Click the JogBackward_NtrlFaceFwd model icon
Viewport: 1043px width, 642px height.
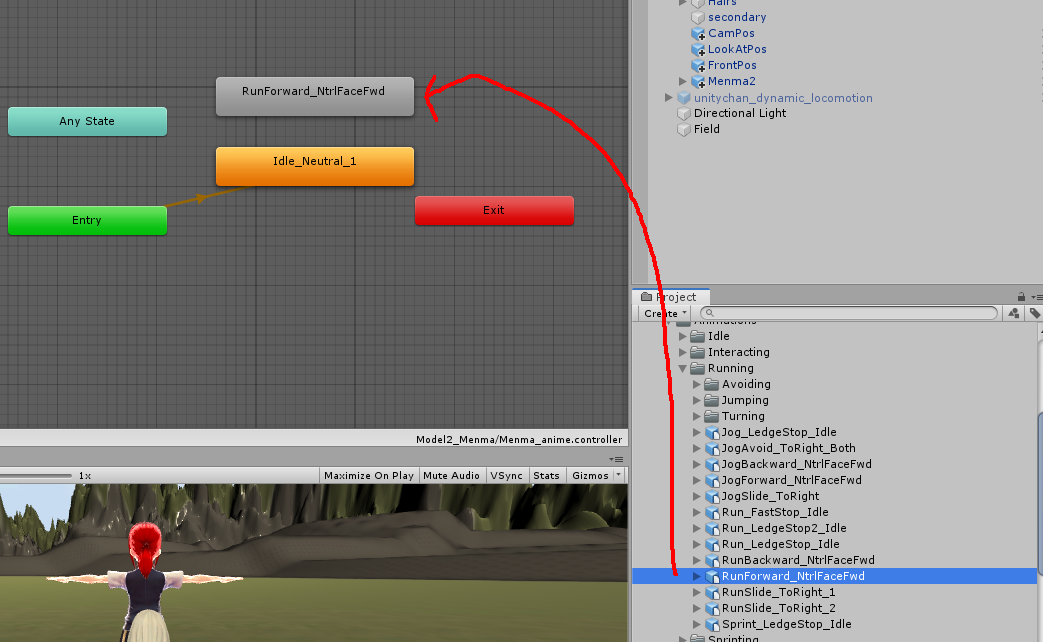point(712,464)
